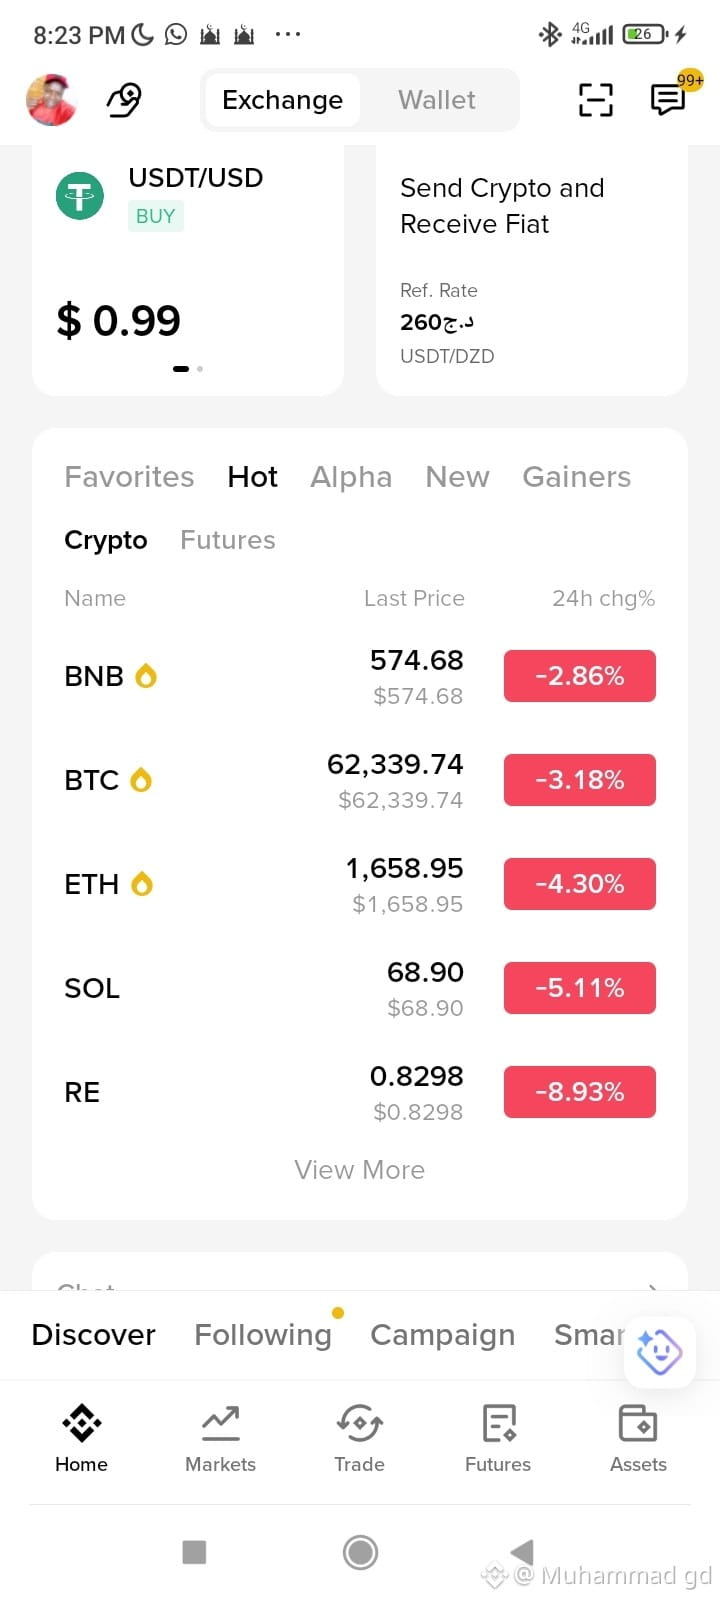Image resolution: width=720 pixels, height=1600 pixels.
Task: Toggle BNB 24h change display
Action: tap(580, 676)
